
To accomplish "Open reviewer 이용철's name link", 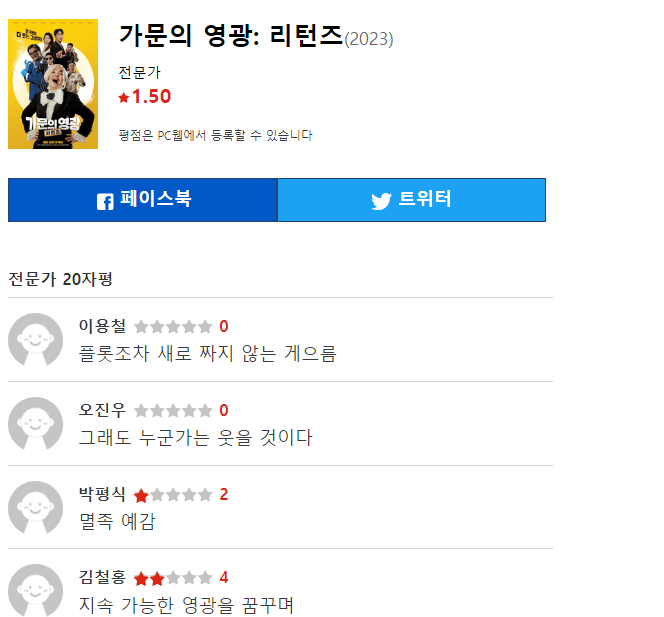I will pos(102,326).
